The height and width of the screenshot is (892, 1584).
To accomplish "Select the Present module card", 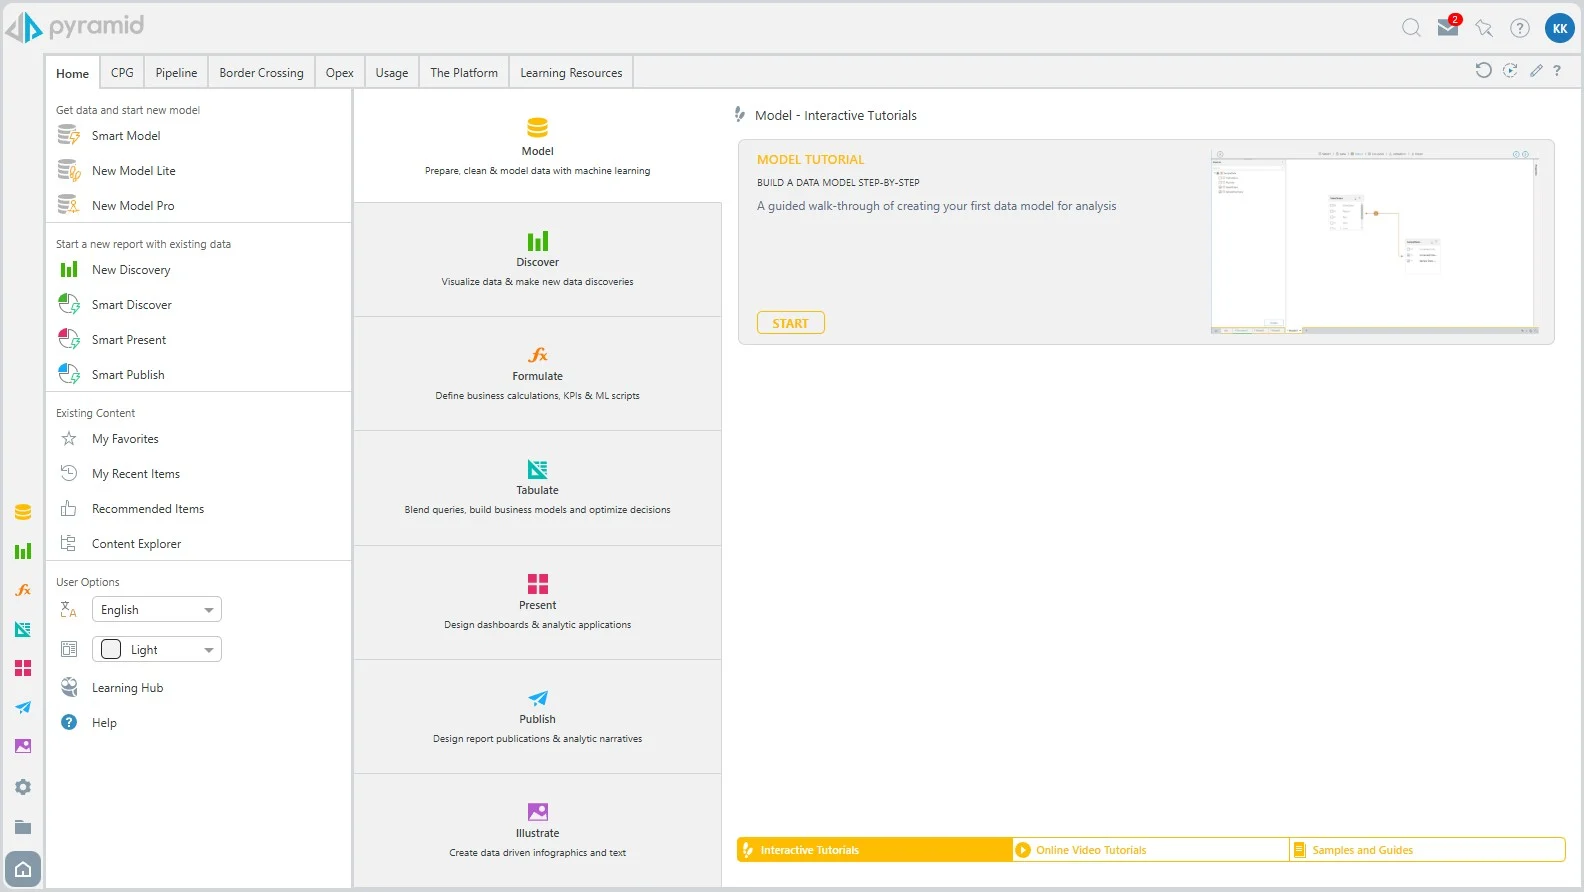I will pos(537,603).
